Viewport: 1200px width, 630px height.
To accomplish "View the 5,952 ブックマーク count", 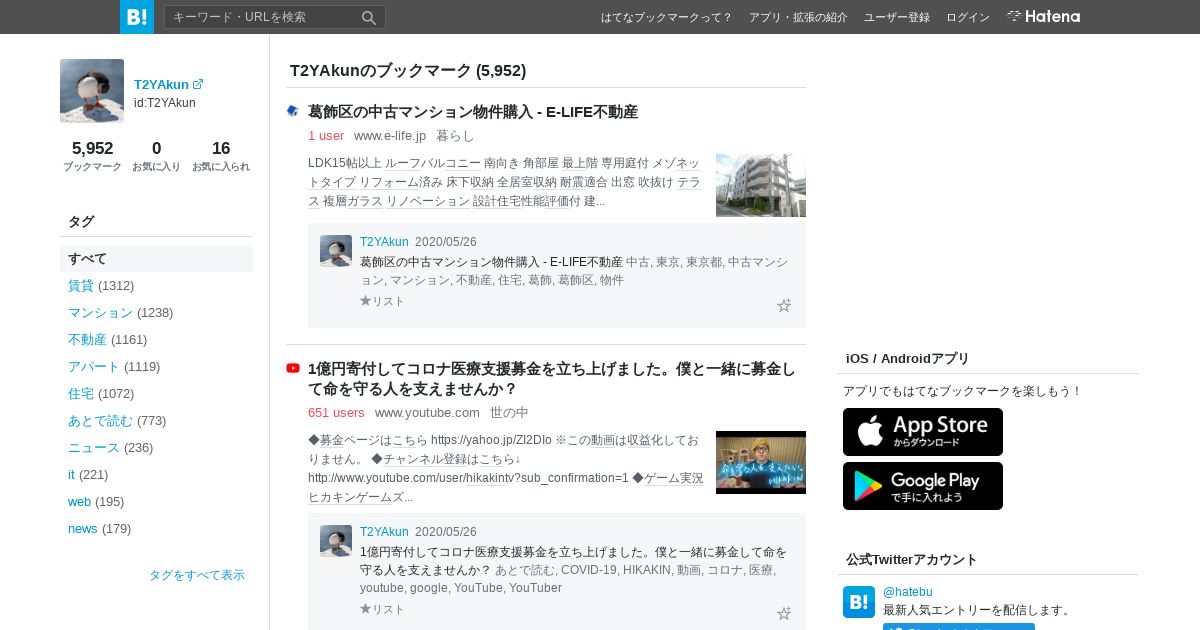I will coord(92,156).
